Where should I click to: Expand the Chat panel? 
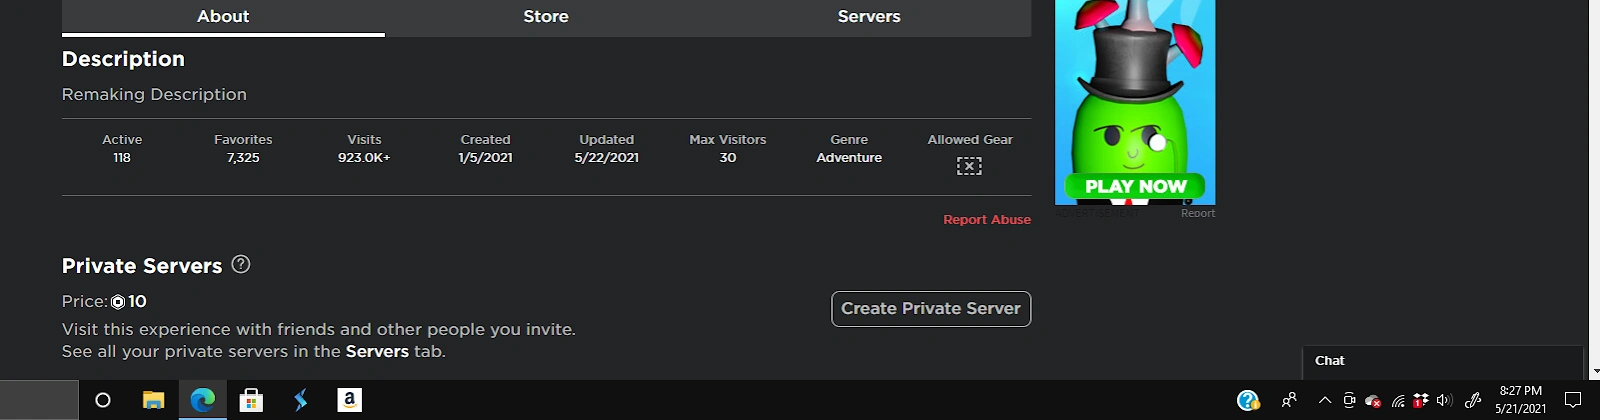coord(1442,361)
